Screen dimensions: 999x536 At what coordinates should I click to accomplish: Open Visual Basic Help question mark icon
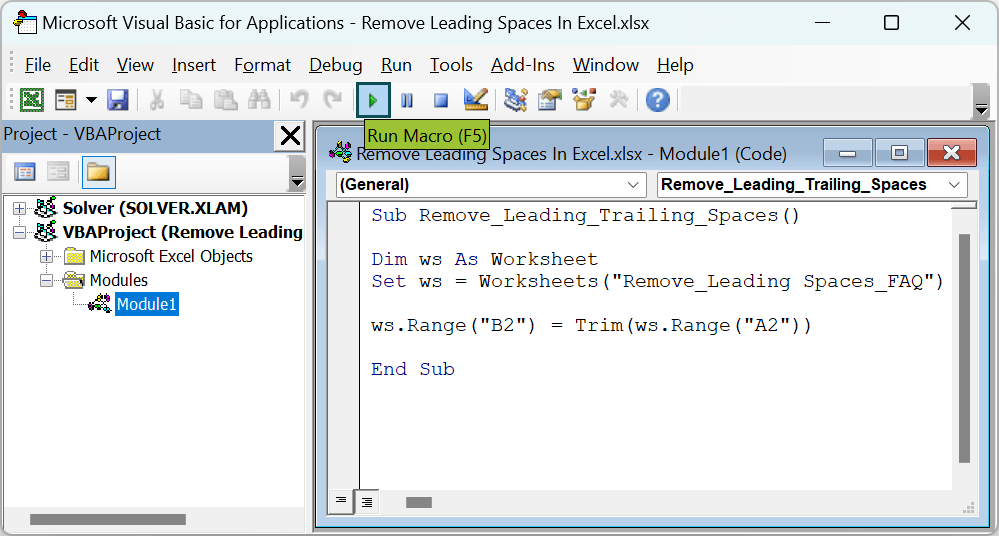pos(658,100)
